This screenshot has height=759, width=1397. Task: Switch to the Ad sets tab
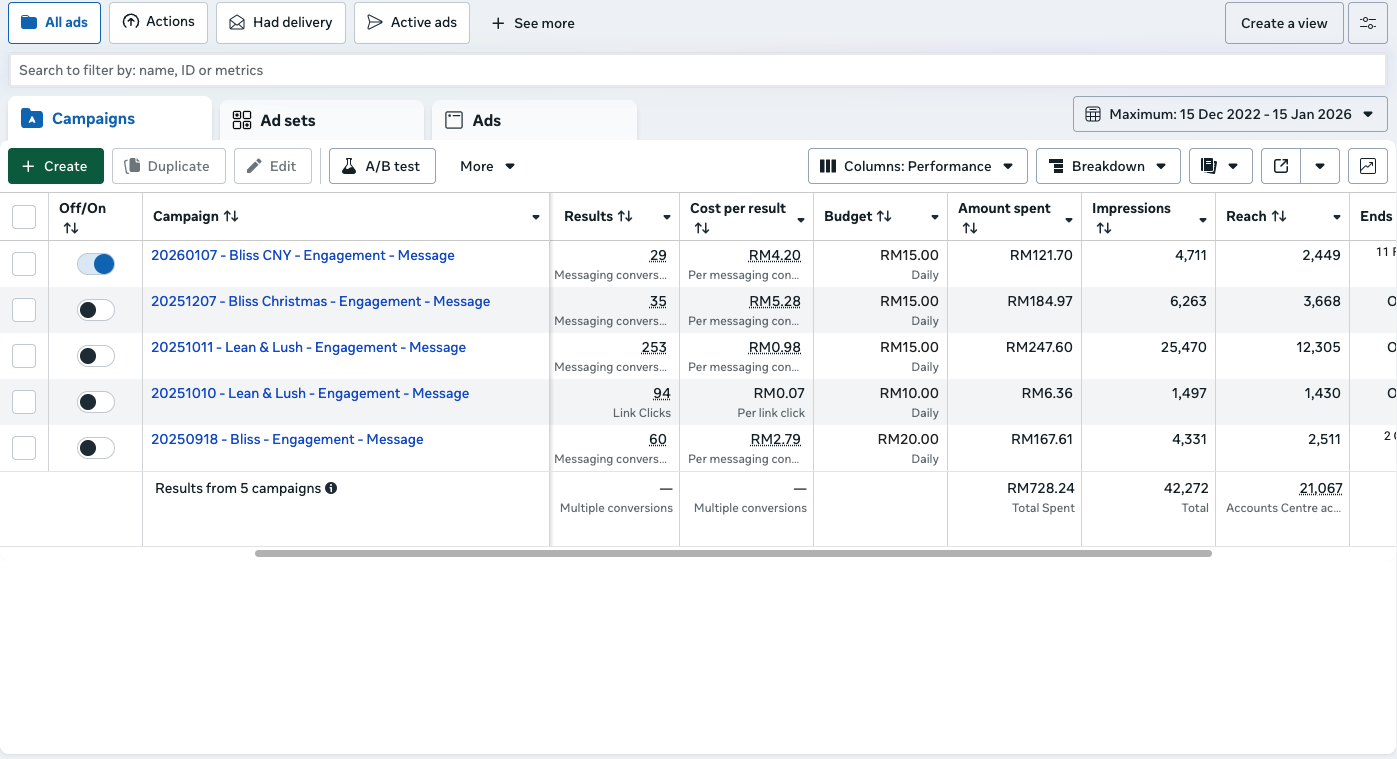[x=322, y=120]
